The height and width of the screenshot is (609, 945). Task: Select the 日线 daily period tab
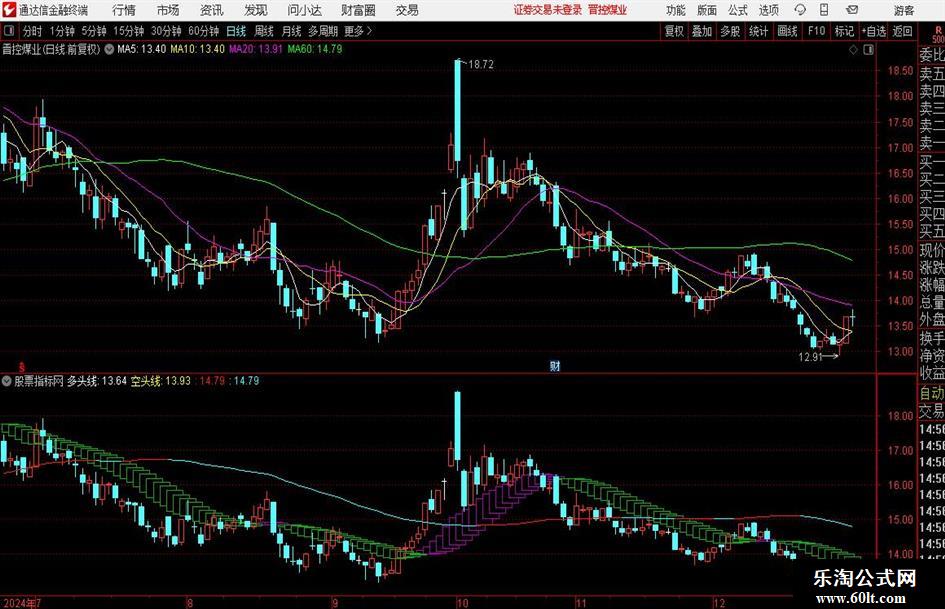(x=236, y=31)
